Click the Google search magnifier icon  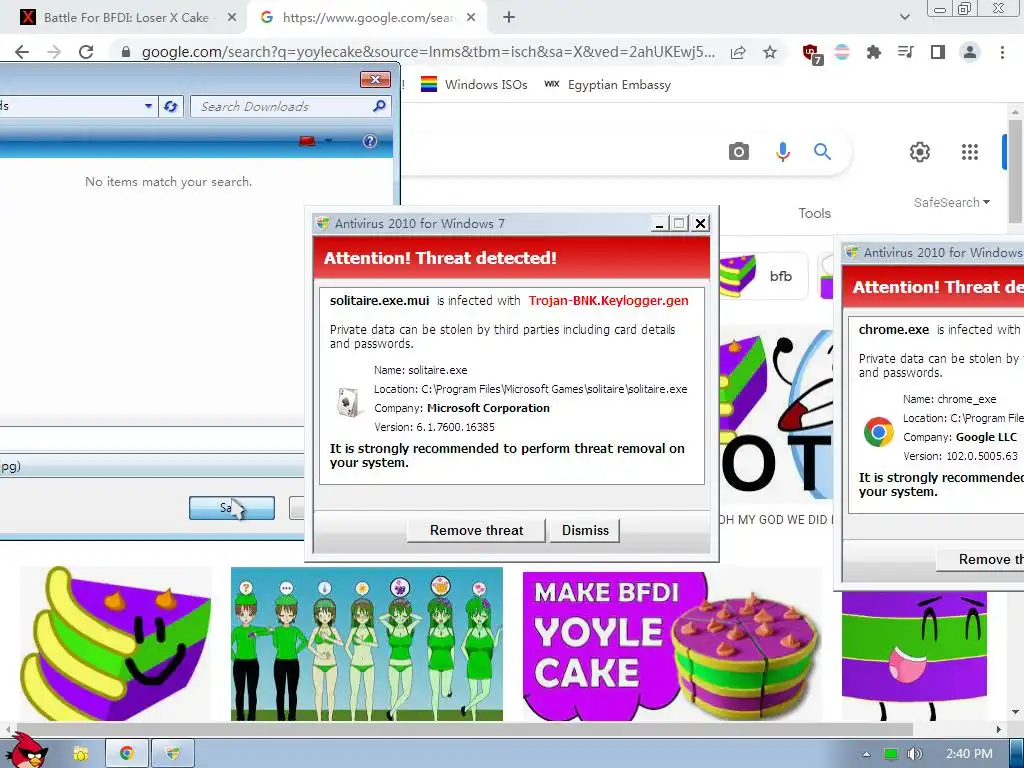[x=822, y=152]
